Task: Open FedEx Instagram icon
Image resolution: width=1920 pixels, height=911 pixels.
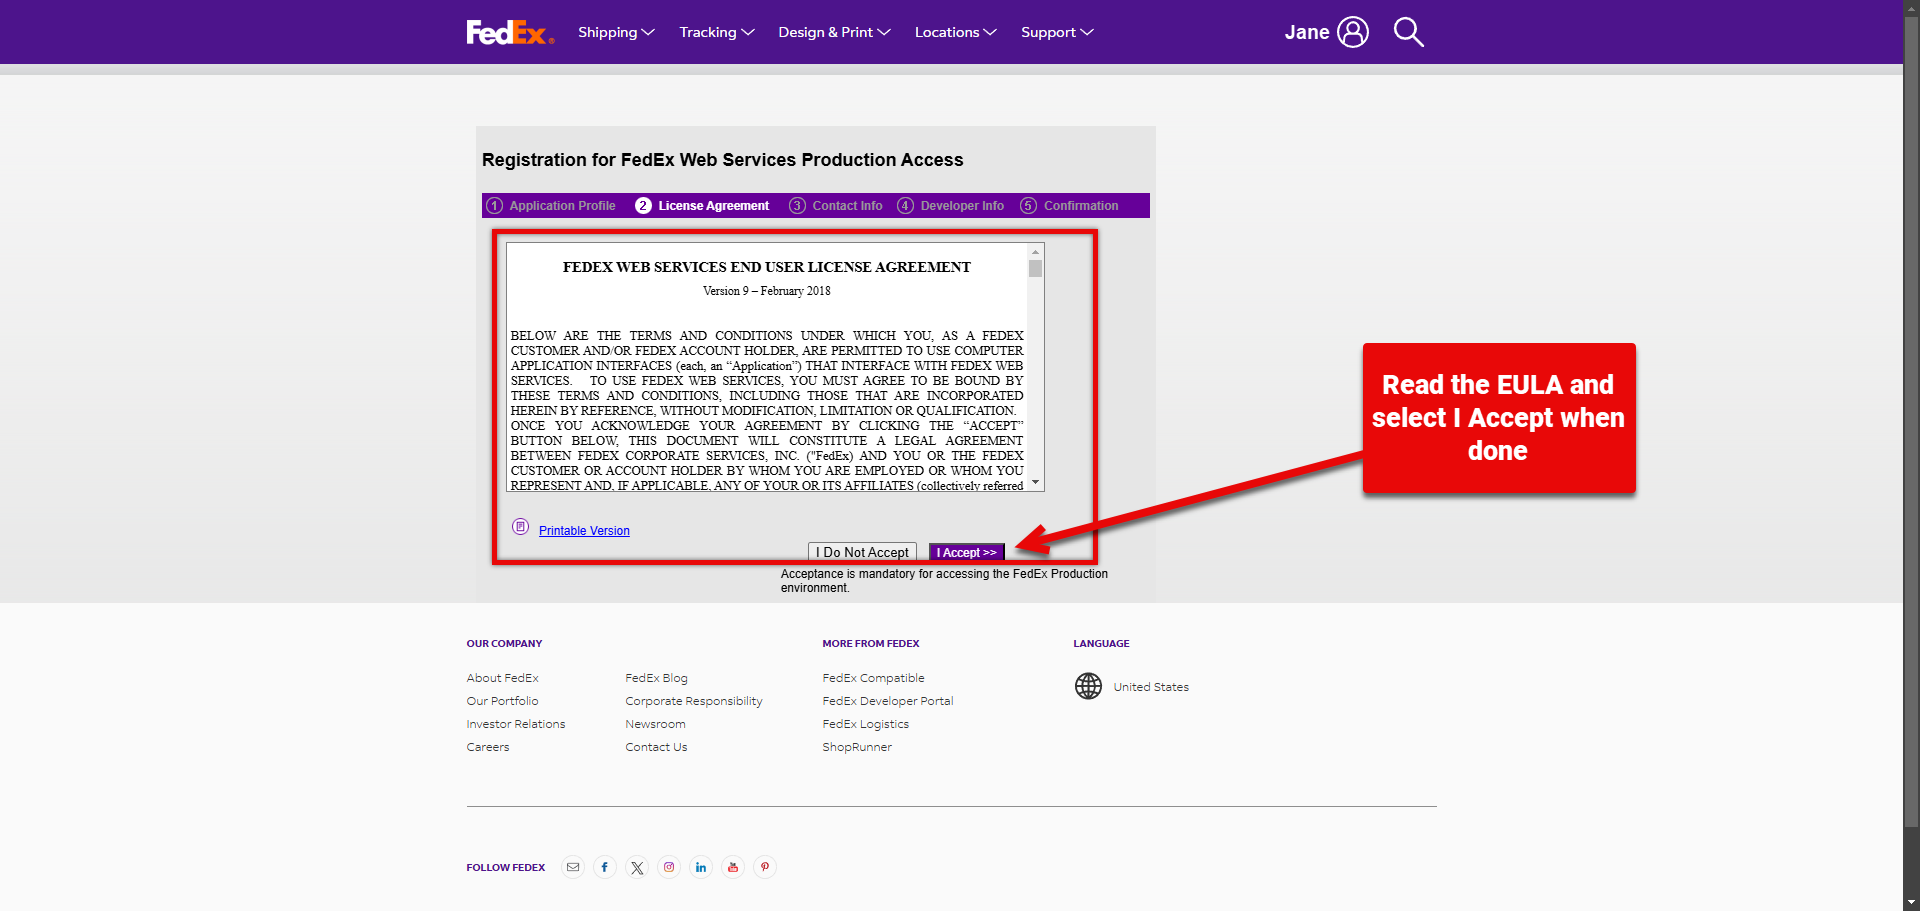Action: click(669, 867)
